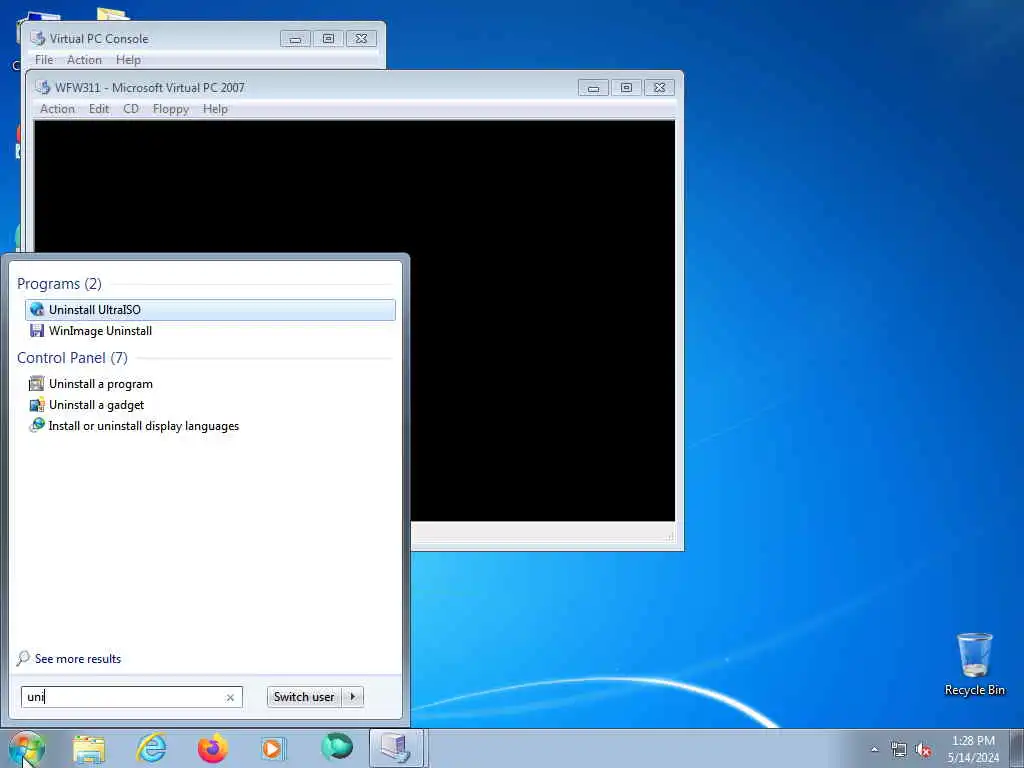The image size is (1024, 768).
Task: Open Windows Media Player taskbar icon
Action: 273,748
